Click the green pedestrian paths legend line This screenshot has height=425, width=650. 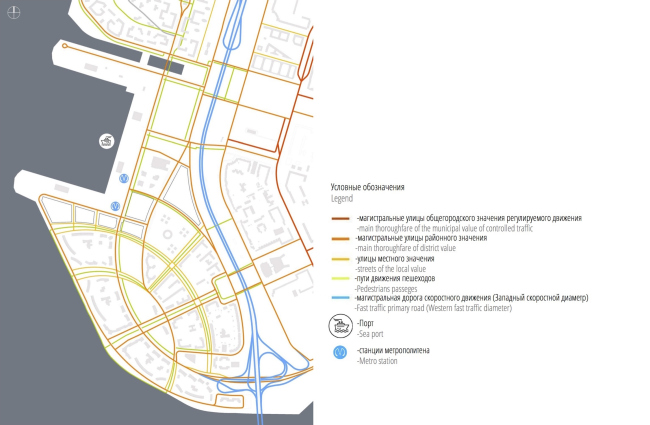pyautogui.click(x=342, y=278)
